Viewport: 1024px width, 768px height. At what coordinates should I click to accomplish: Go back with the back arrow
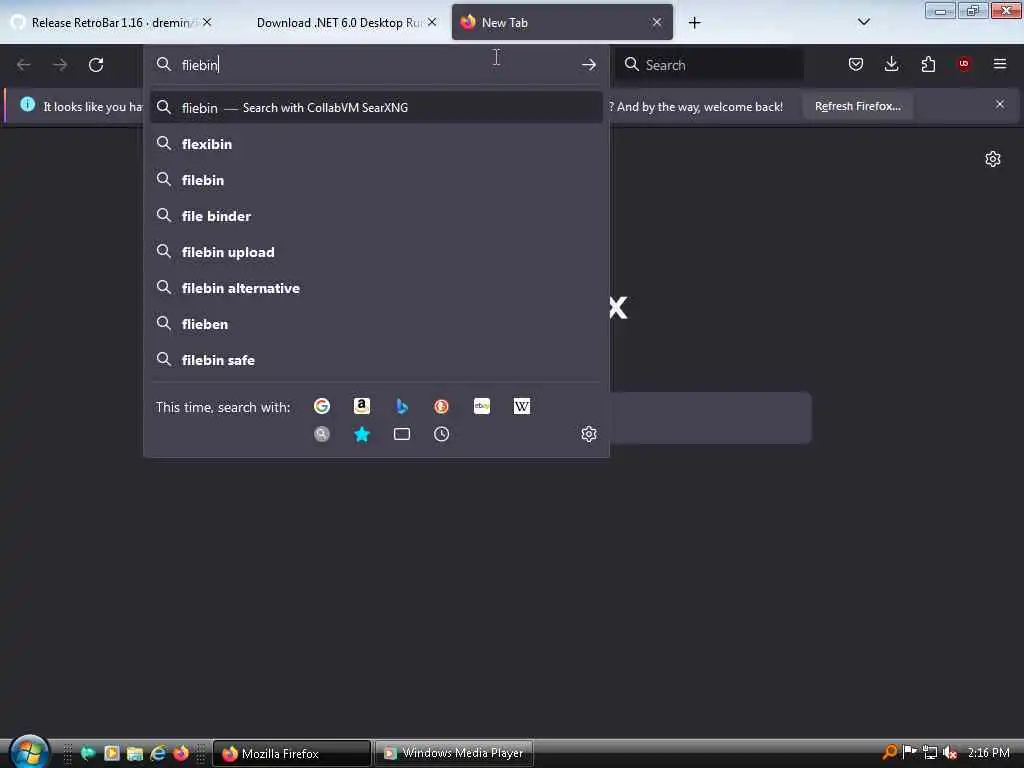coord(24,65)
